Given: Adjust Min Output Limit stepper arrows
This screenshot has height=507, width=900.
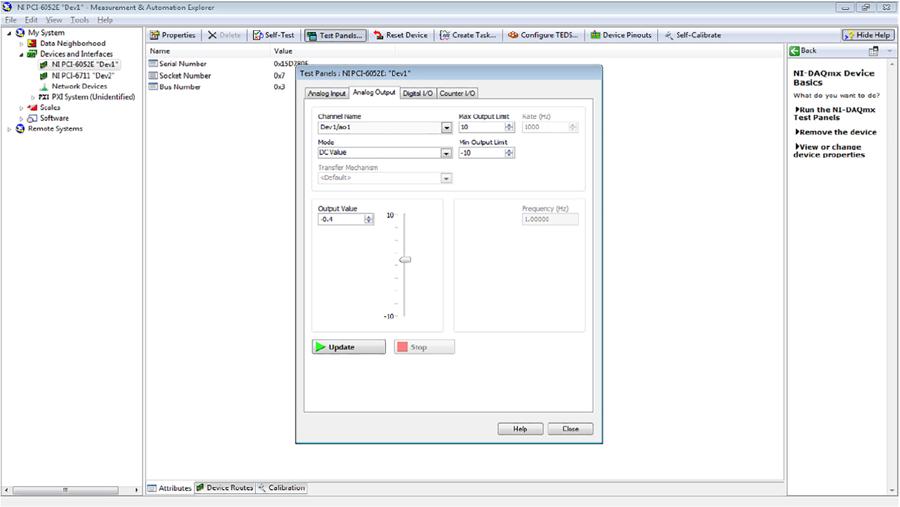Looking at the screenshot, I should click(509, 153).
